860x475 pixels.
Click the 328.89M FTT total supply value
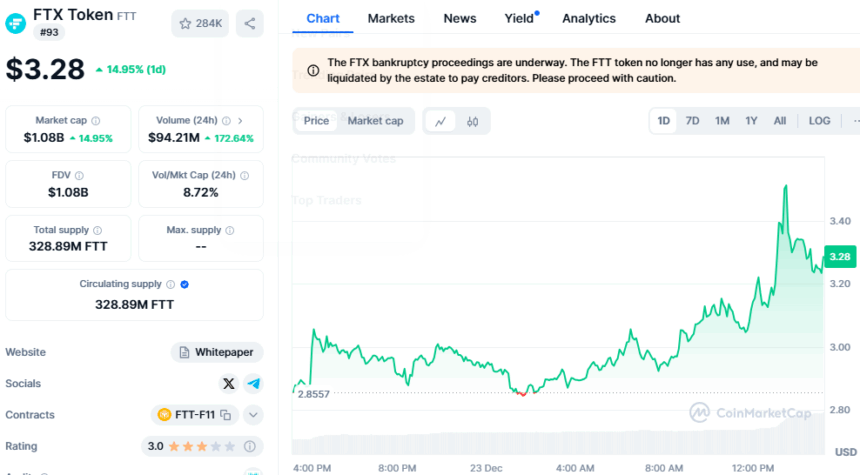pos(68,246)
